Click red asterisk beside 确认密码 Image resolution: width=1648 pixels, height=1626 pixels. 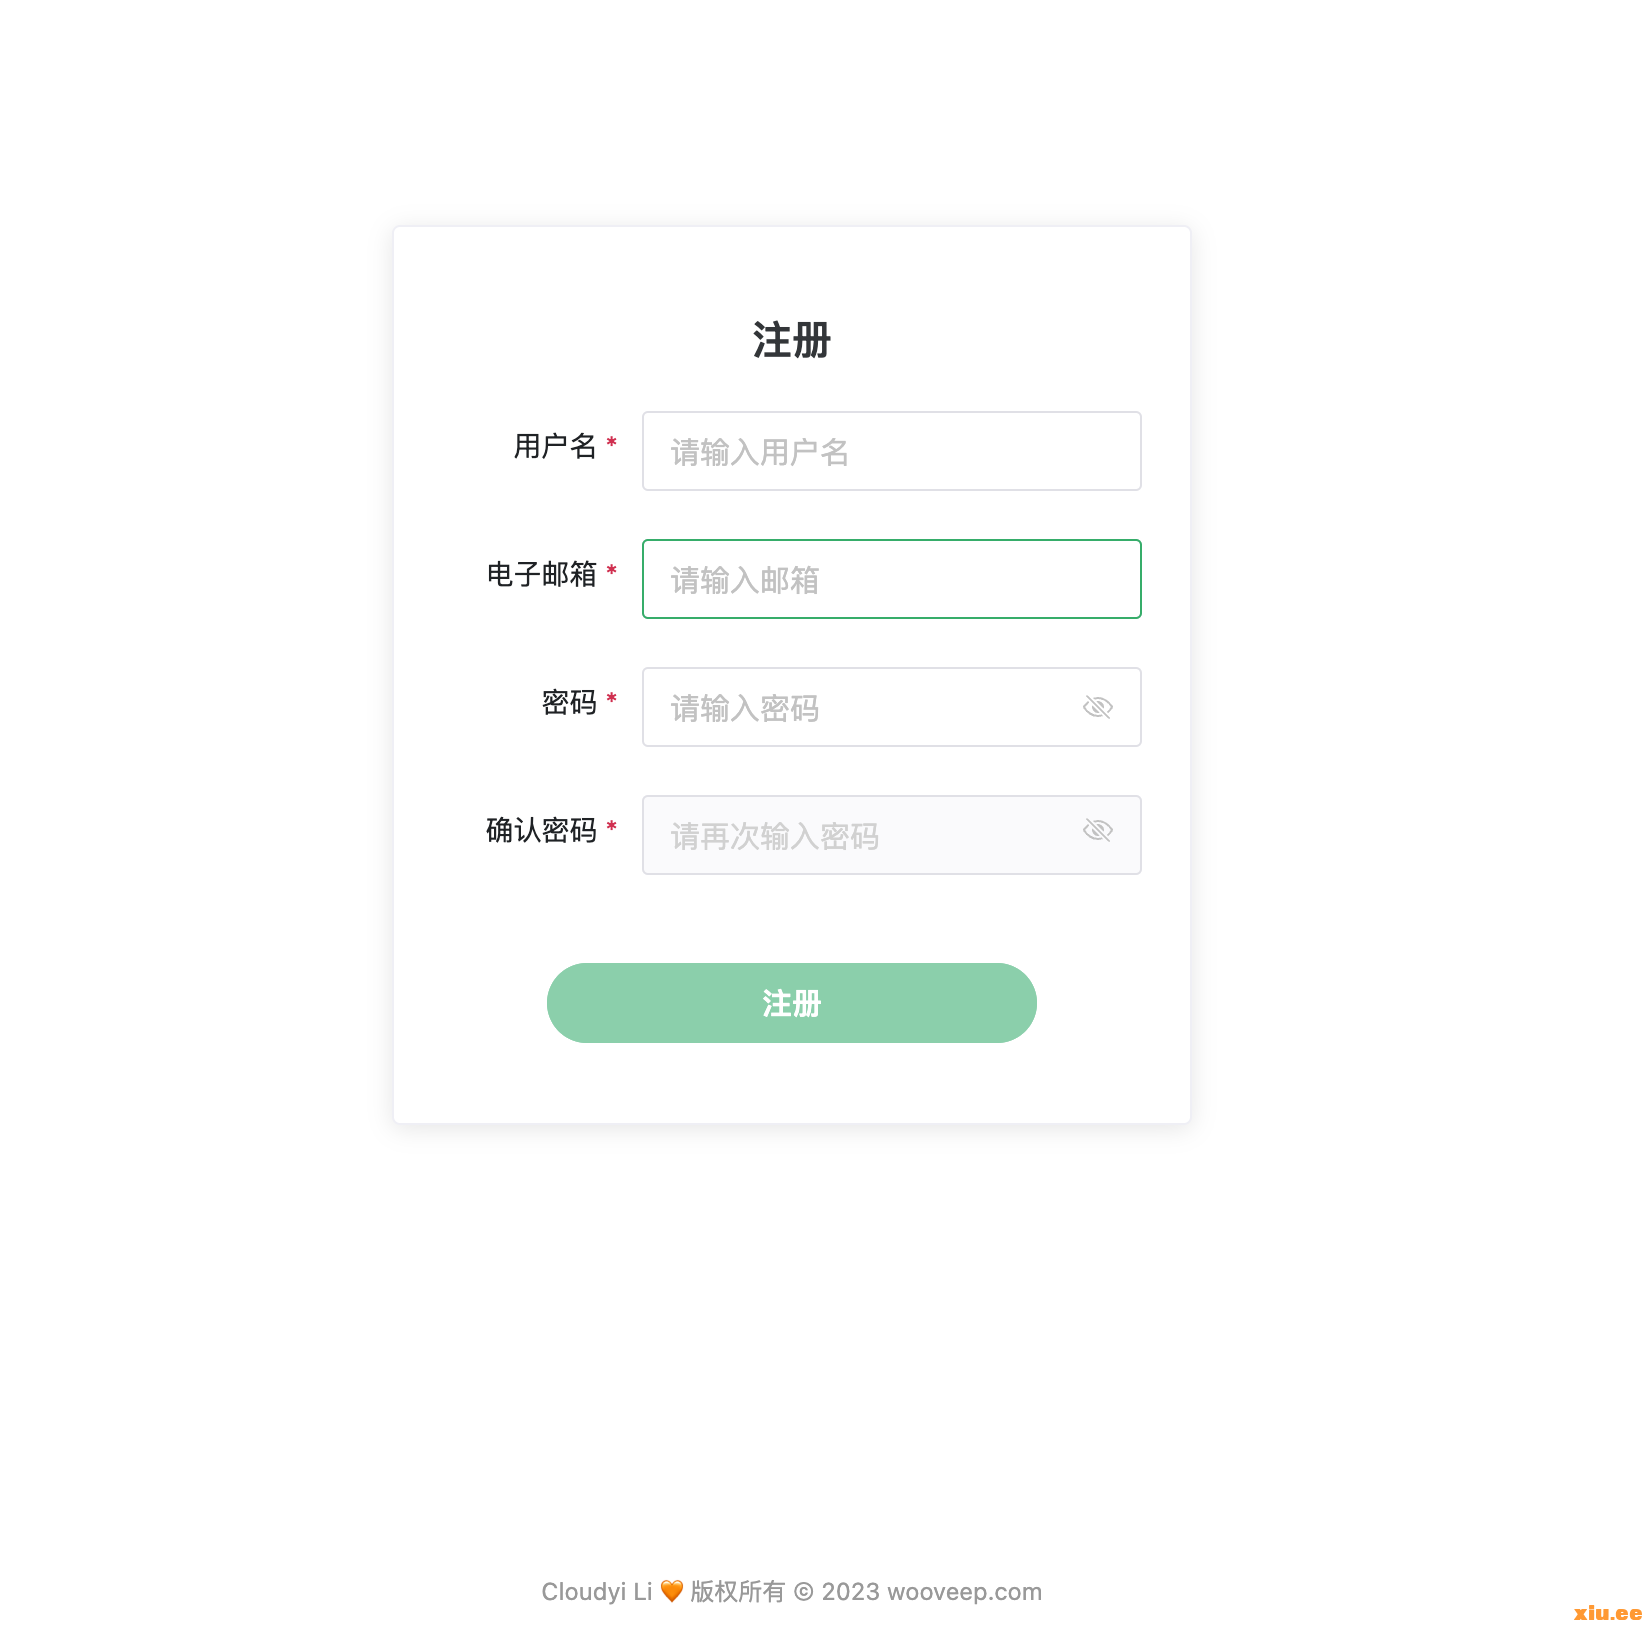point(612,826)
